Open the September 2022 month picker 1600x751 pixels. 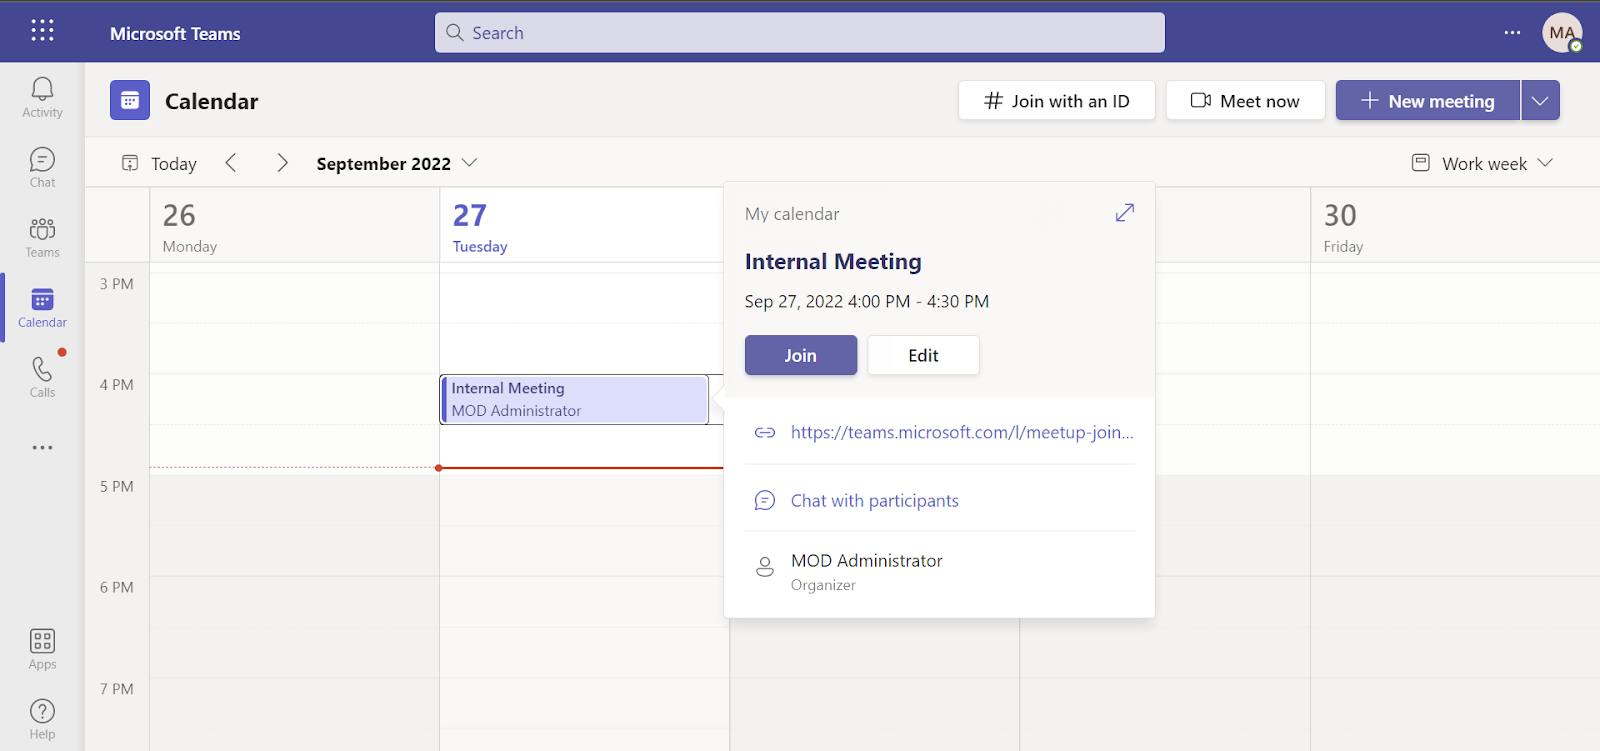point(397,163)
